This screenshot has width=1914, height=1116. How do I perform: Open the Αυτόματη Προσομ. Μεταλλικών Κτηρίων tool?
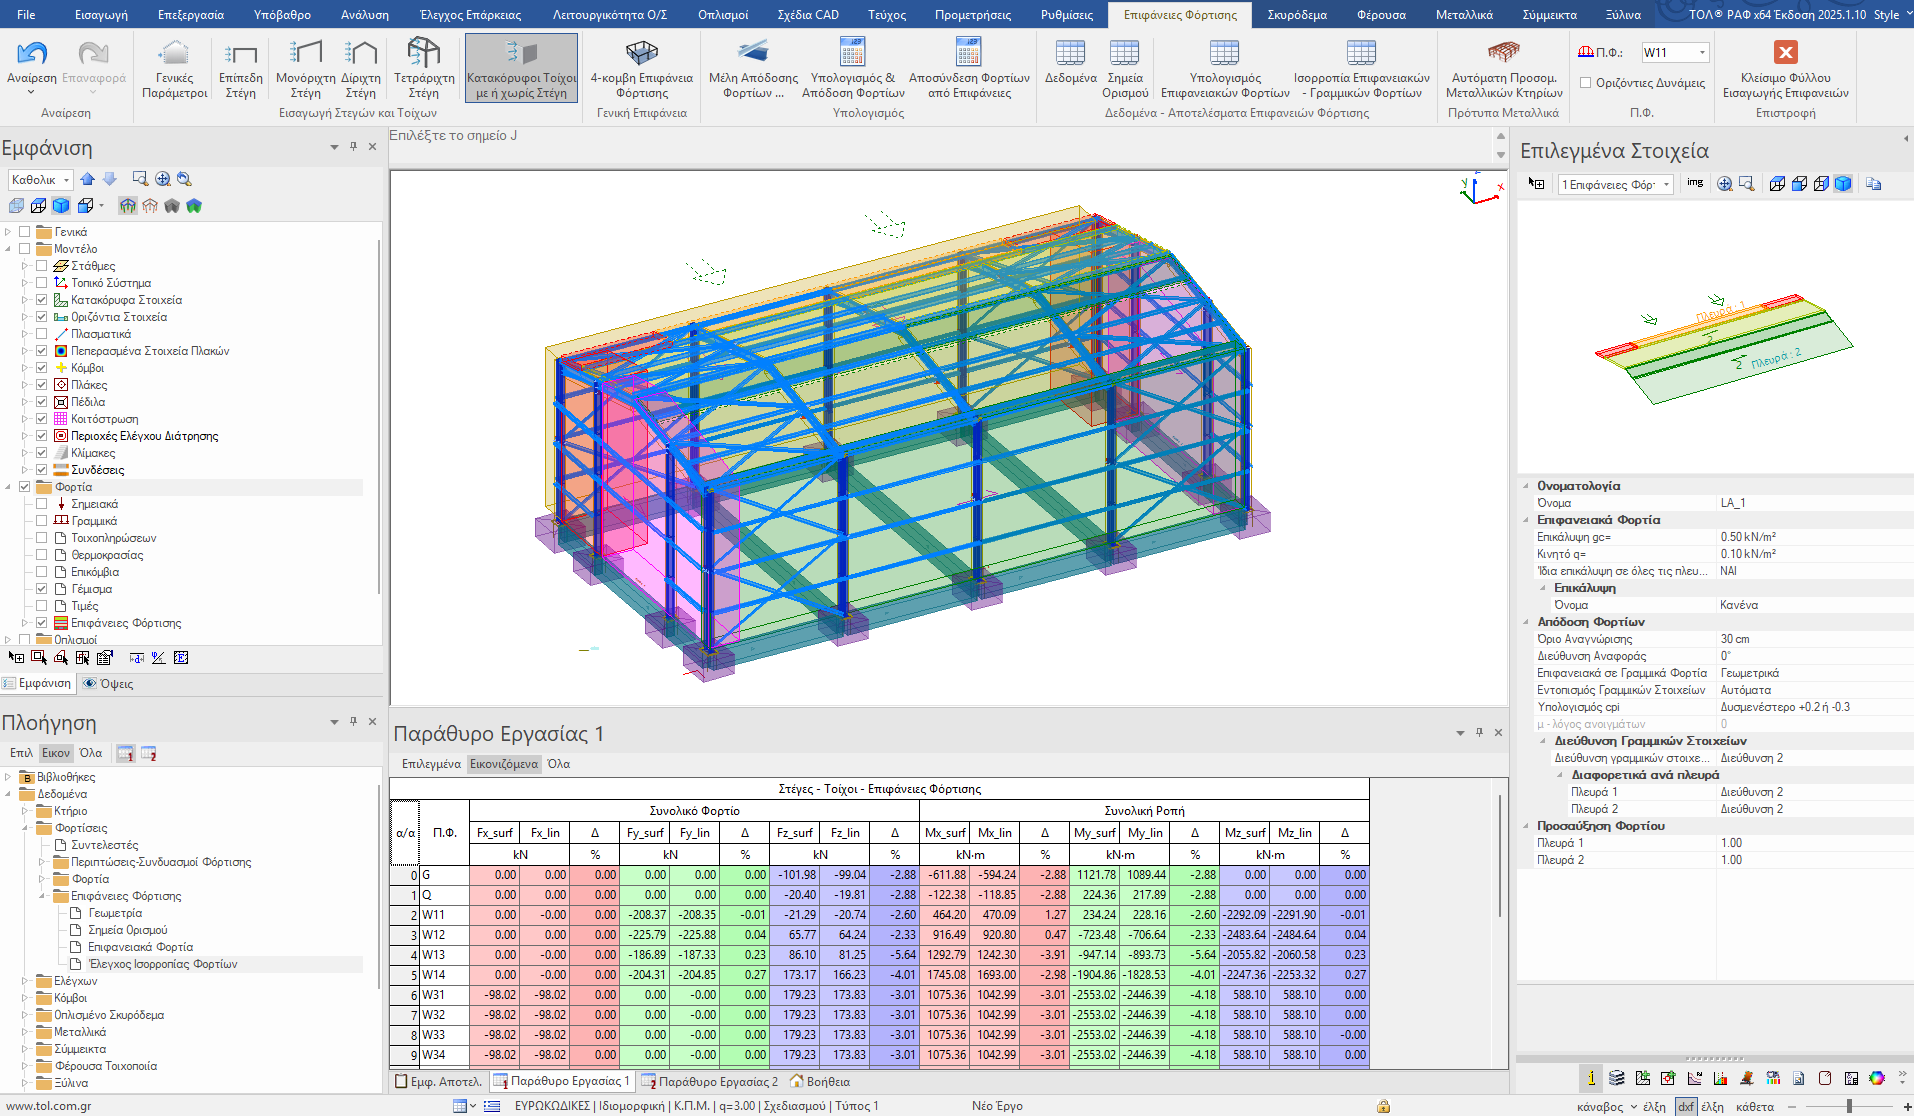click(1503, 53)
